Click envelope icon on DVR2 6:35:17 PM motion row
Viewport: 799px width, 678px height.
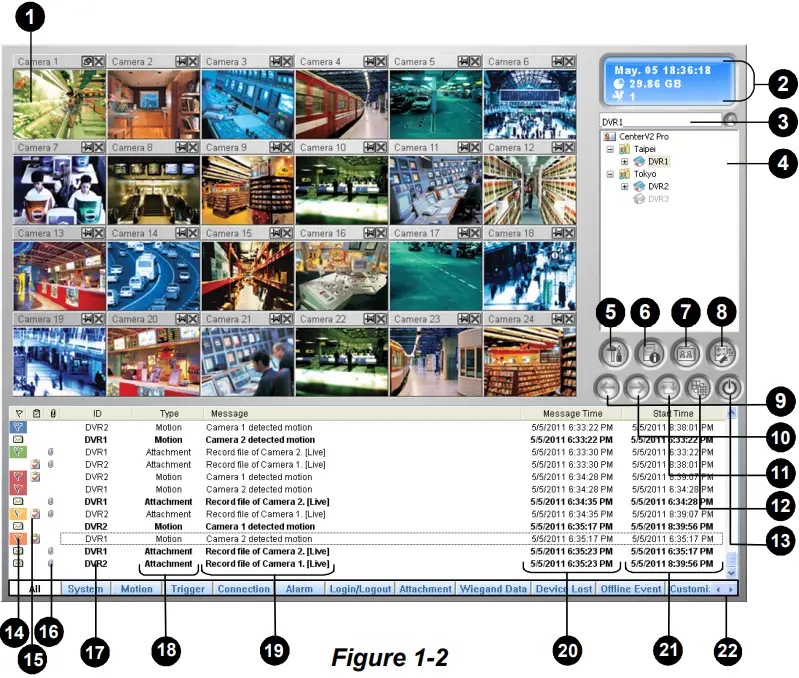pyautogui.click(x=18, y=526)
